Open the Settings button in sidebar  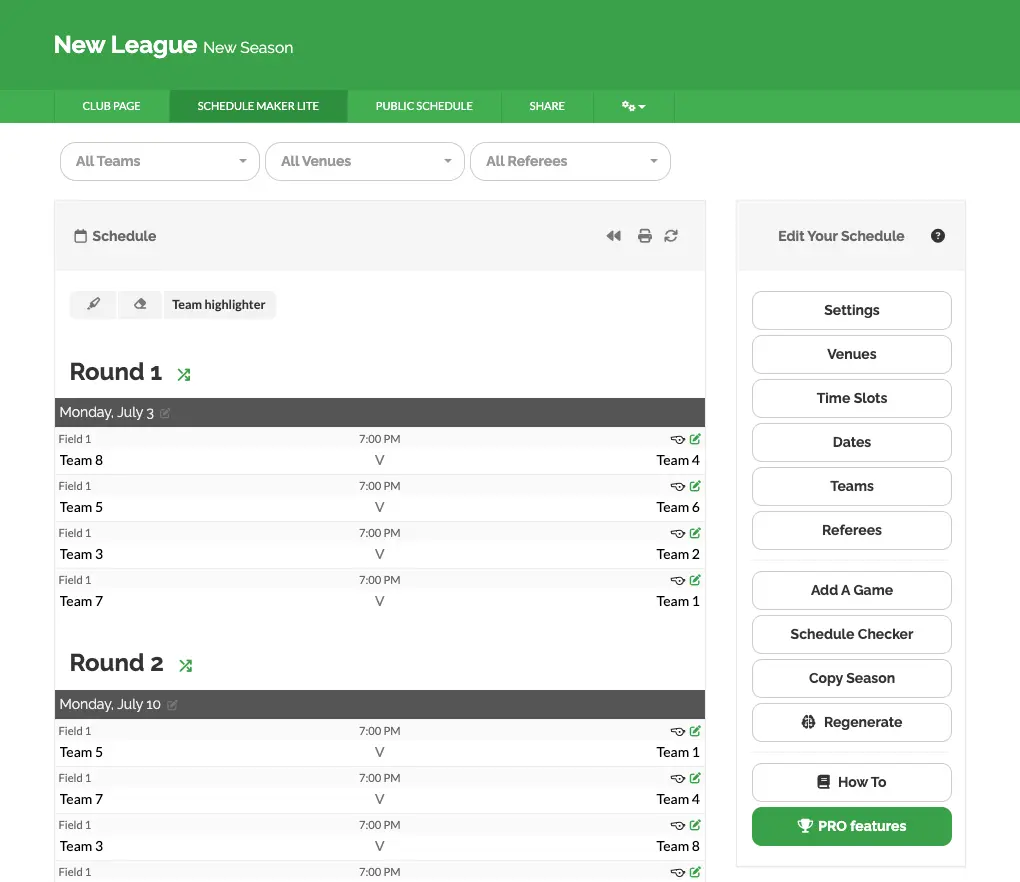click(x=852, y=310)
